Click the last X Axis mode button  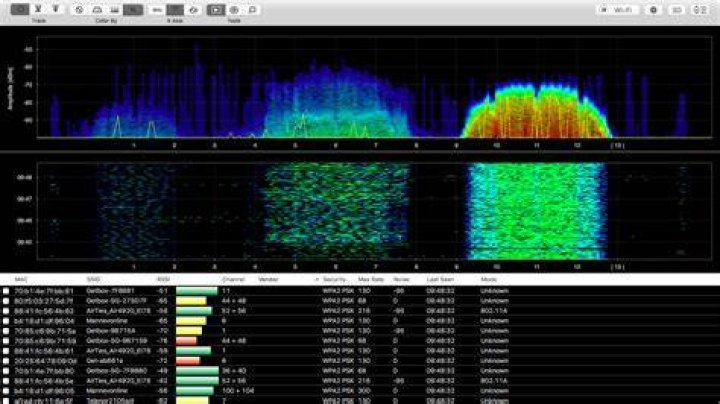pos(193,10)
